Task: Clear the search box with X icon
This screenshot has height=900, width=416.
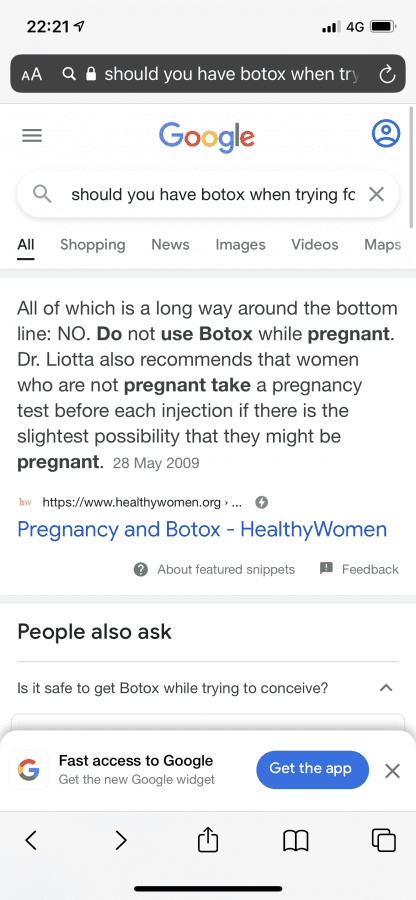Action: pos(376,195)
